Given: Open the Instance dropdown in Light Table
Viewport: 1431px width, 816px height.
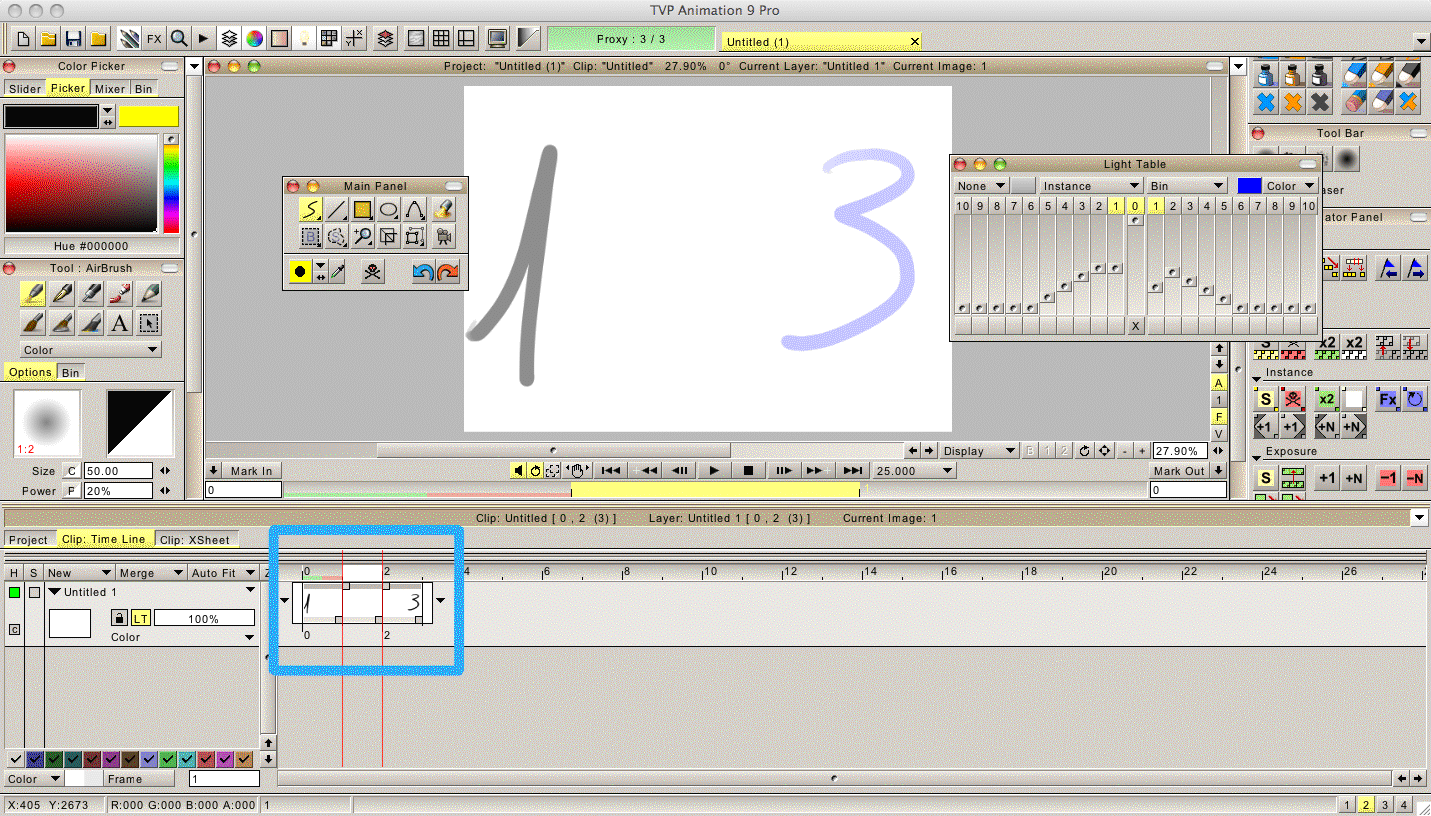Looking at the screenshot, I should tap(1091, 186).
